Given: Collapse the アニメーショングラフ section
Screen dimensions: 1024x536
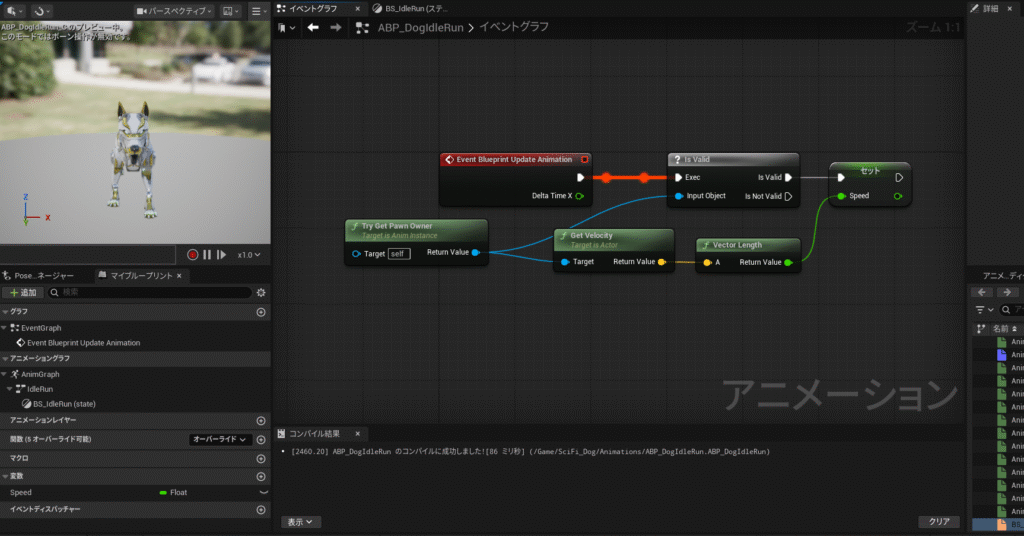Looking at the screenshot, I should [5, 358].
